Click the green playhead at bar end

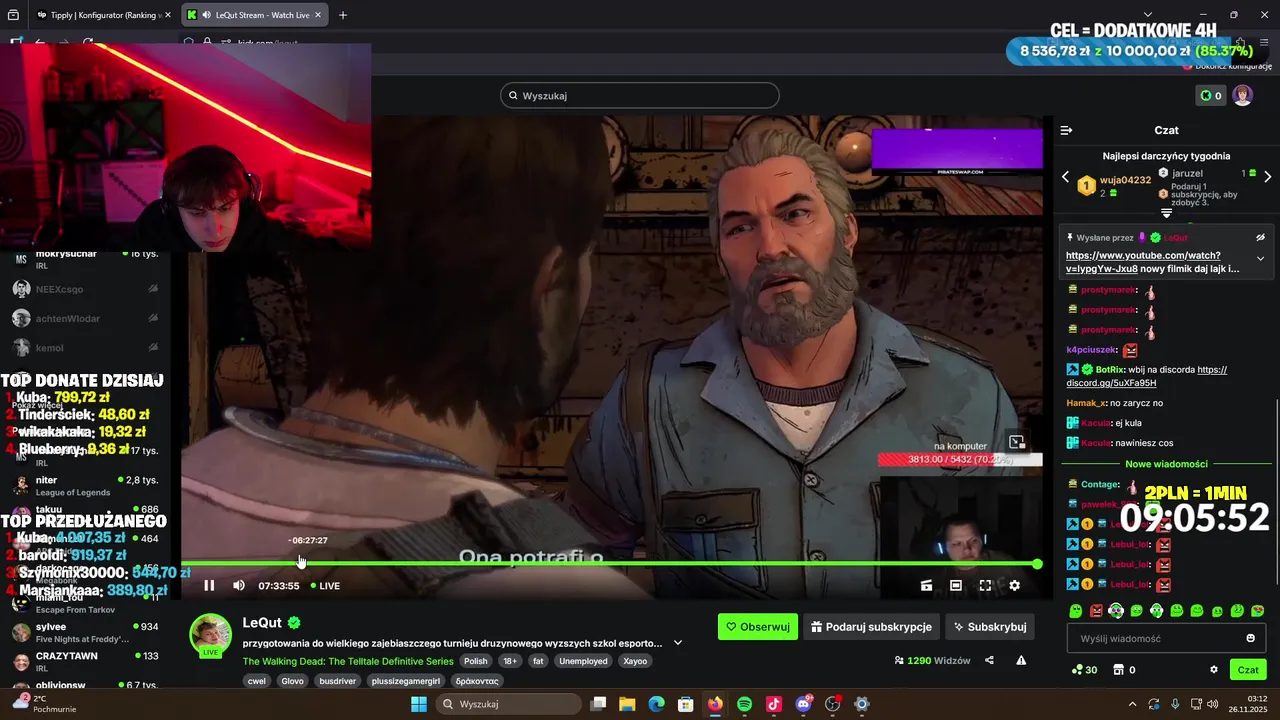[x=1037, y=564]
